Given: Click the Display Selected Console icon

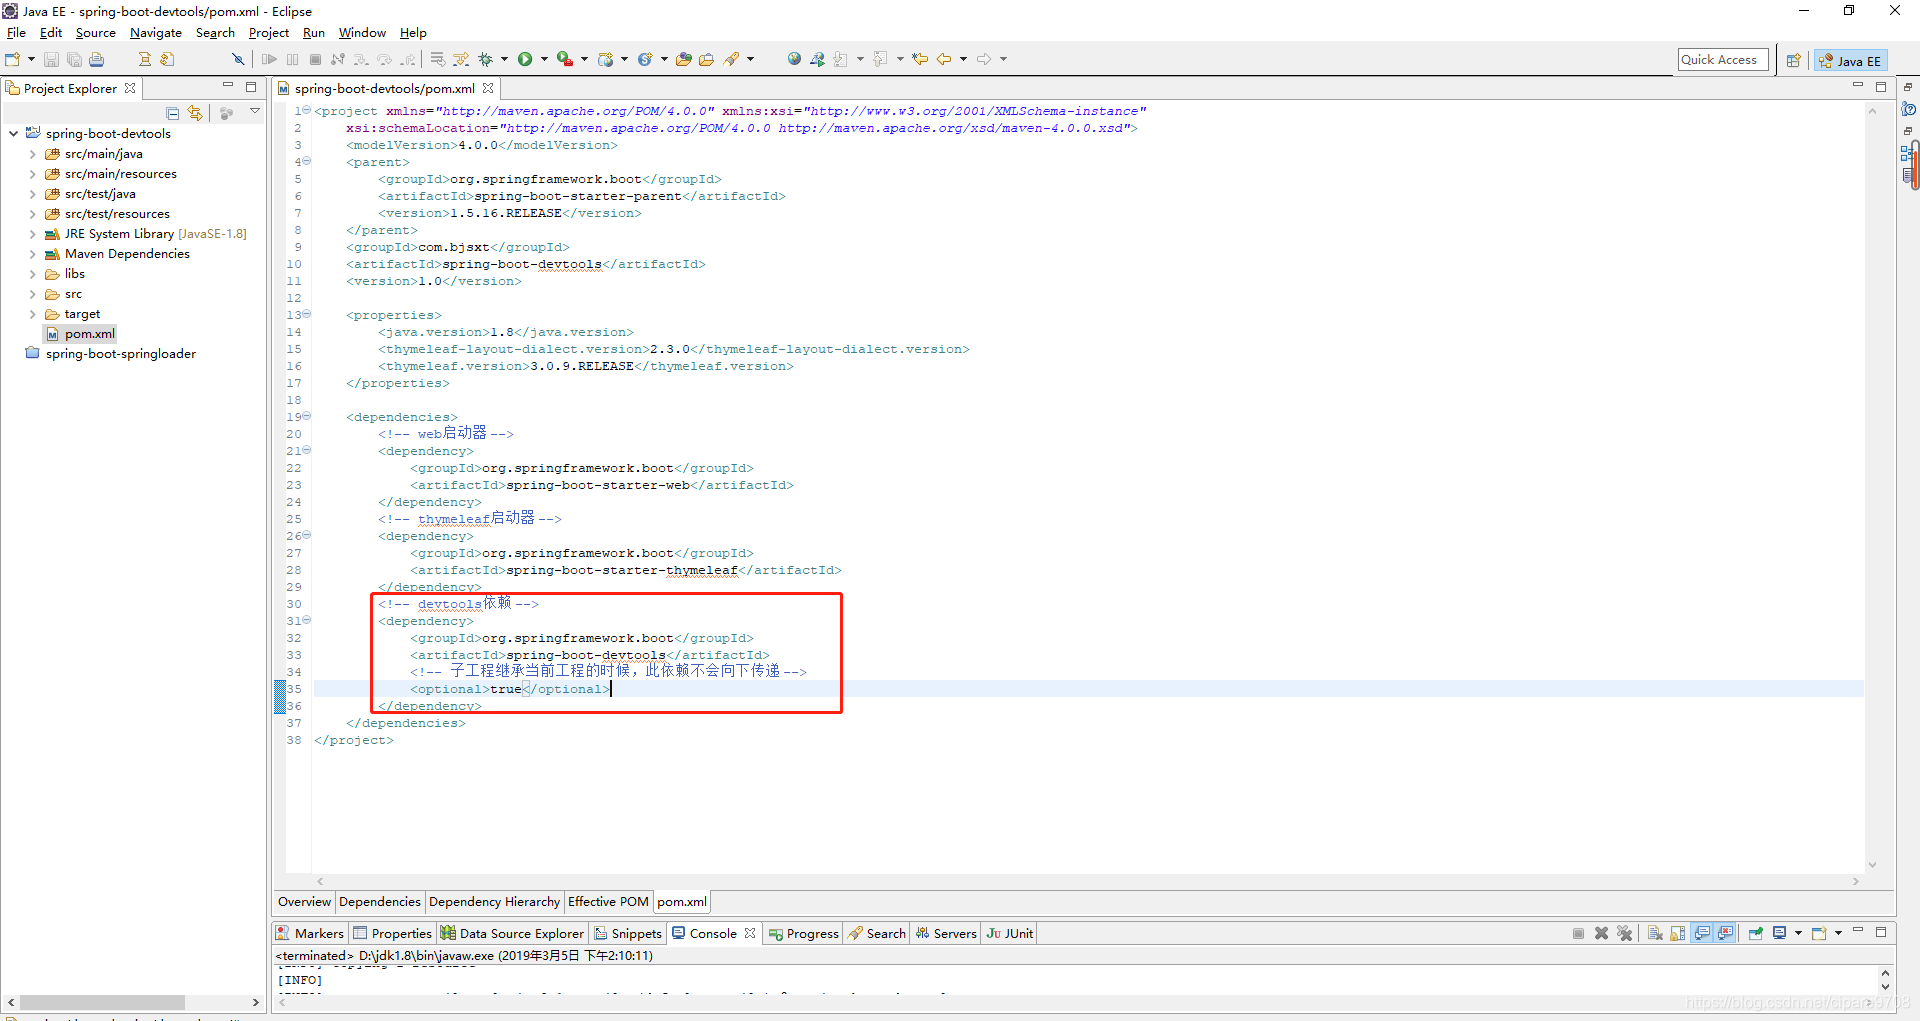Looking at the screenshot, I should pyautogui.click(x=1780, y=933).
